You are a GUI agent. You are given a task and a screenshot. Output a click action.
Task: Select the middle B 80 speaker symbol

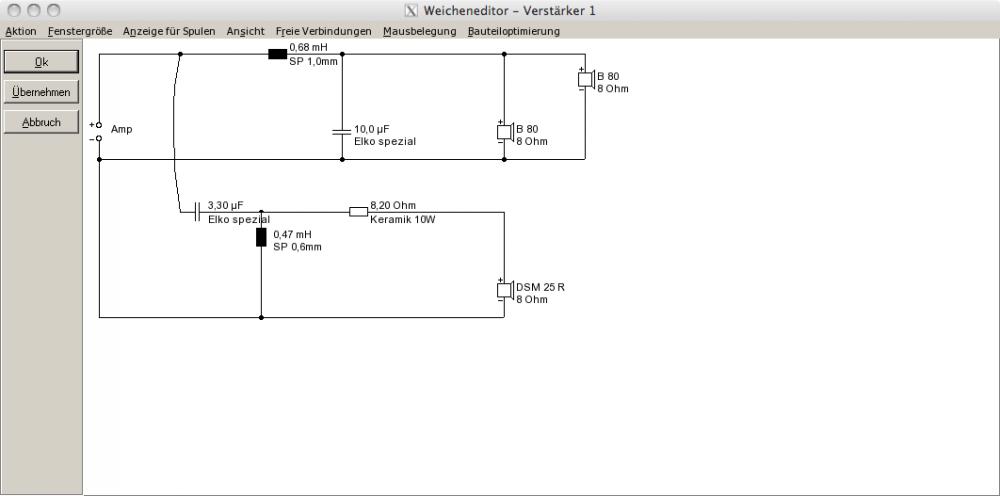pyautogui.click(x=505, y=132)
